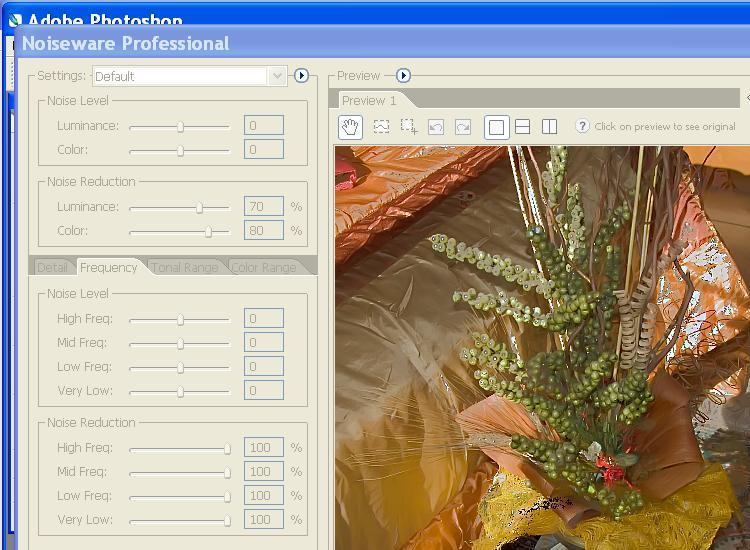Click the help question mark icon
750x550 pixels.
click(x=582, y=126)
